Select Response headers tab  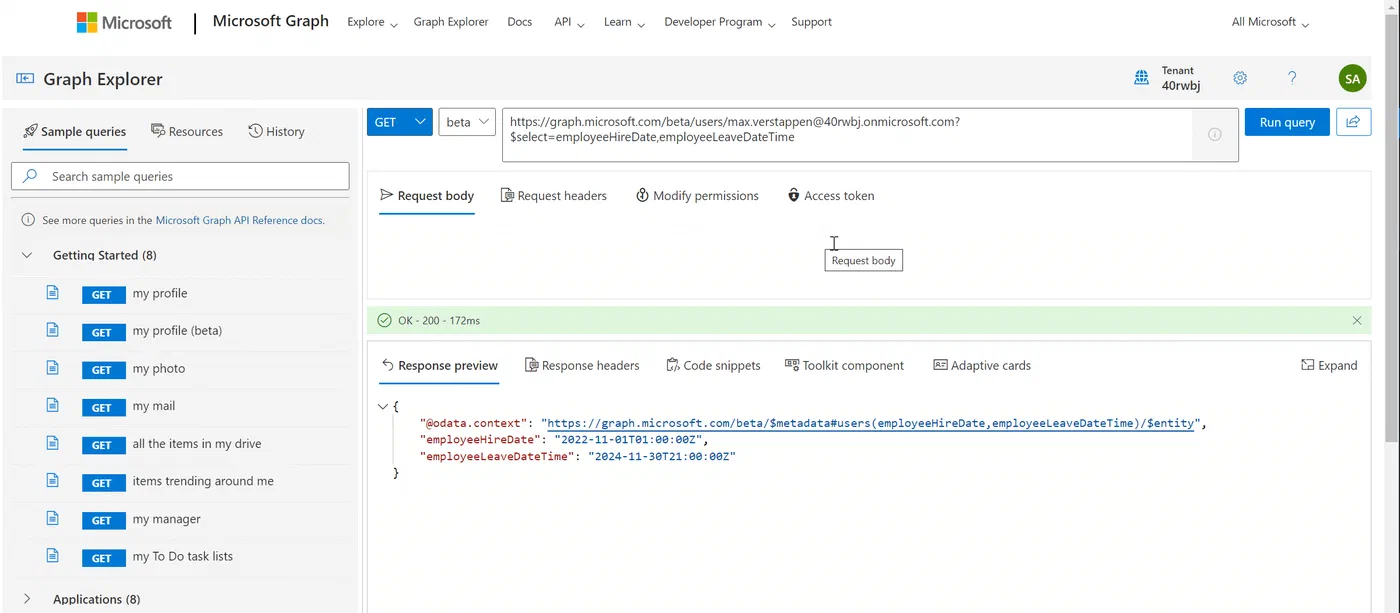click(582, 366)
